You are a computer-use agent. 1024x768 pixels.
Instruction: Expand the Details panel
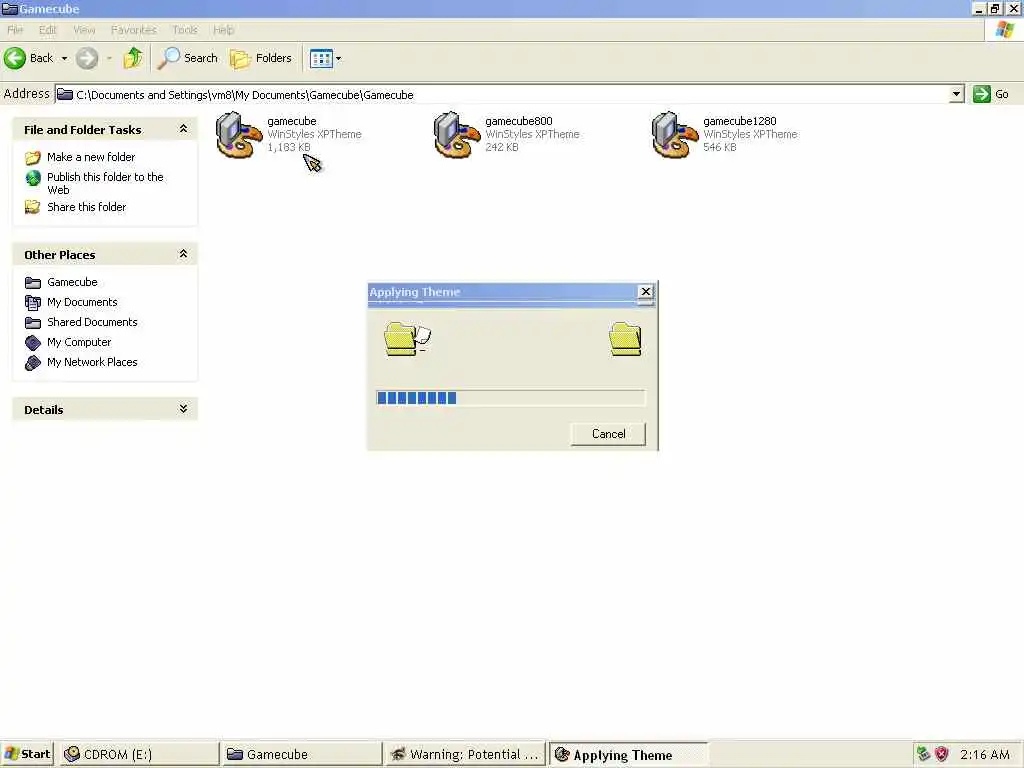[184, 409]
